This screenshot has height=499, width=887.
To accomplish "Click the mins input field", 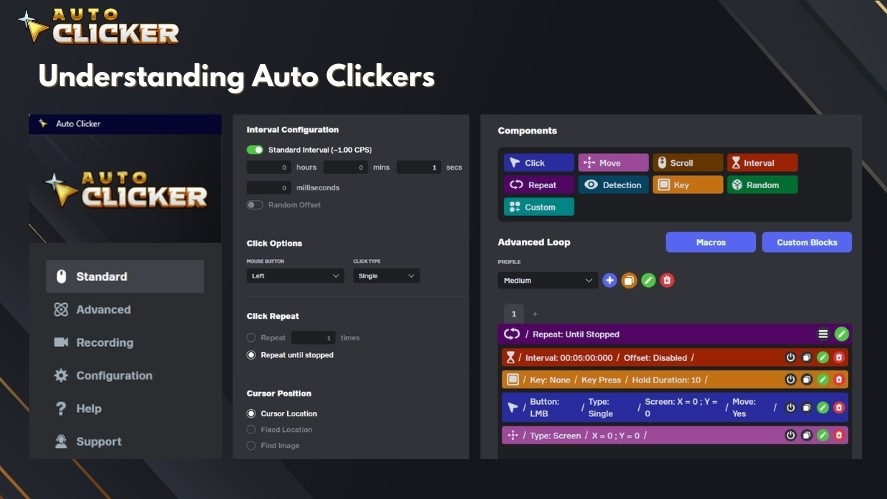I will click(x=346, y=167).
